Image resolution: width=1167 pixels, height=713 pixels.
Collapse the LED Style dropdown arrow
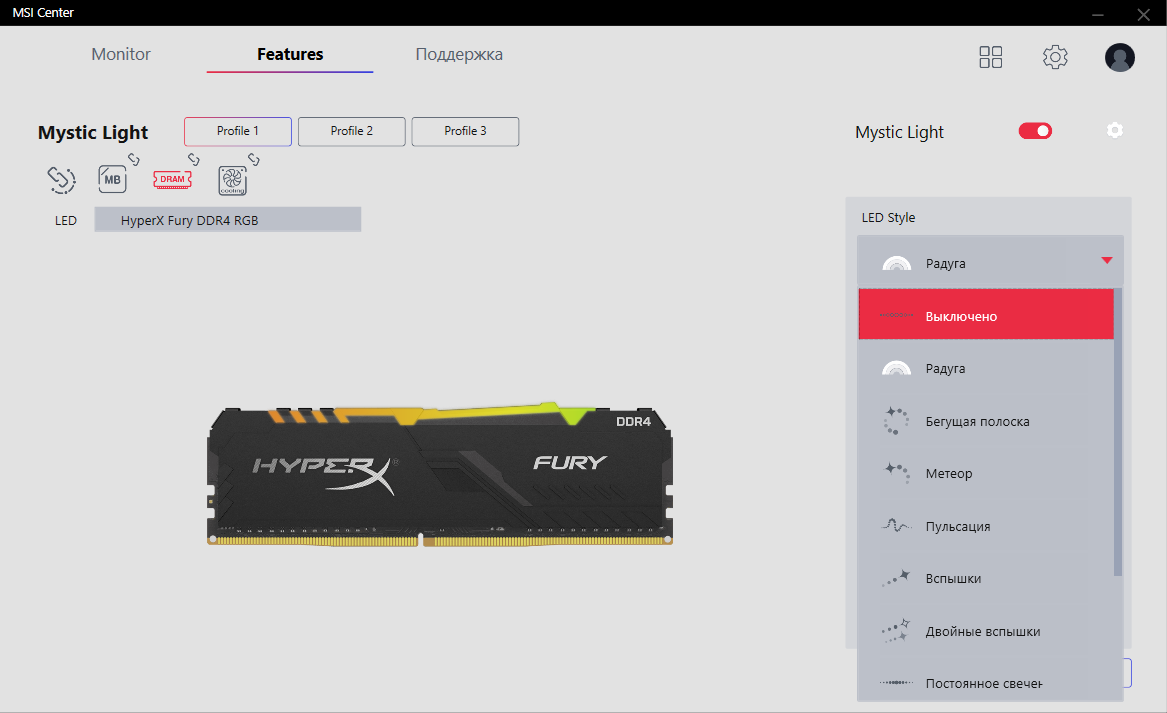pos(1107,260)
